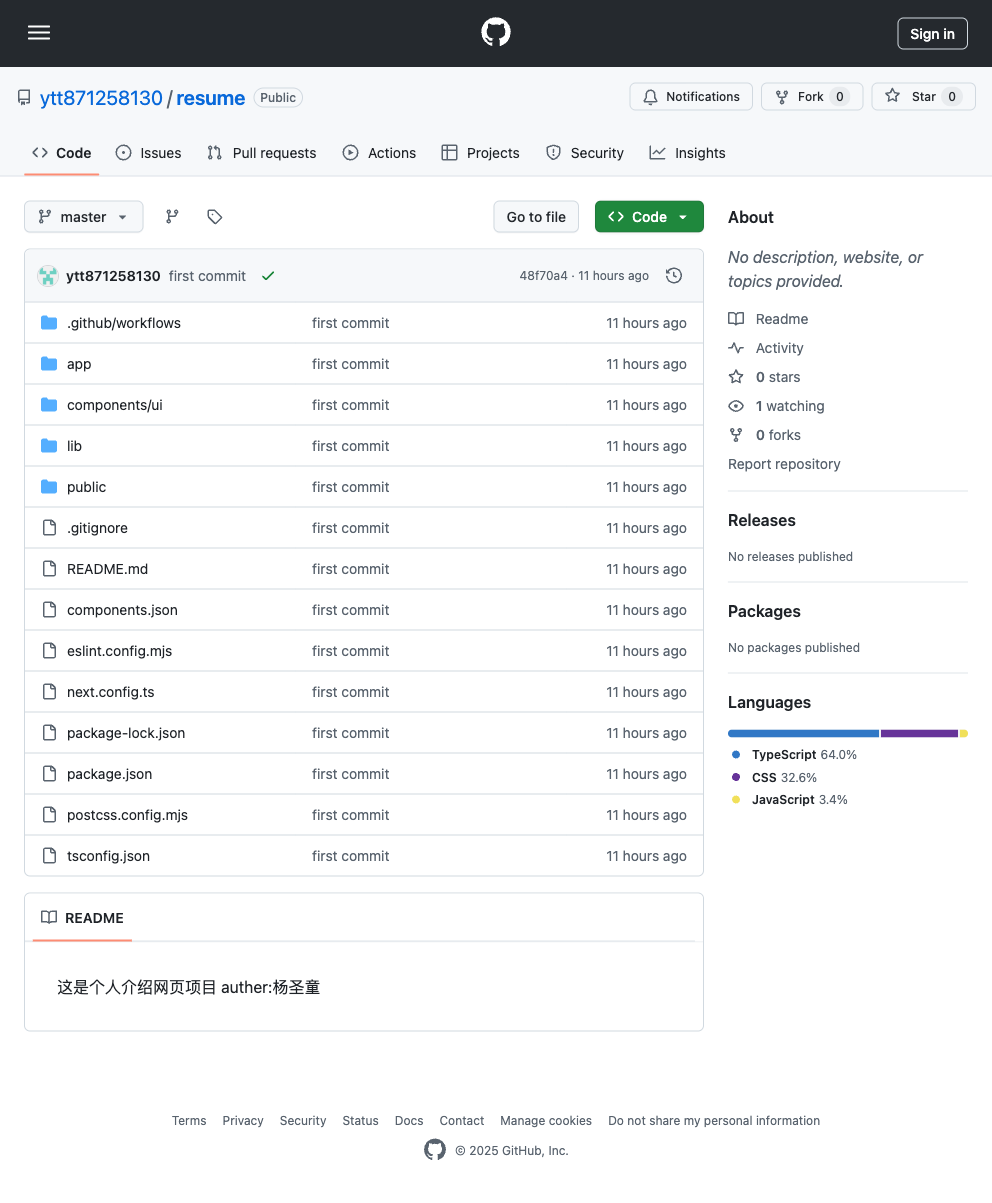Open the master branch dropdown
This screenshot has width=992, height=1203.
coord(84,217)
